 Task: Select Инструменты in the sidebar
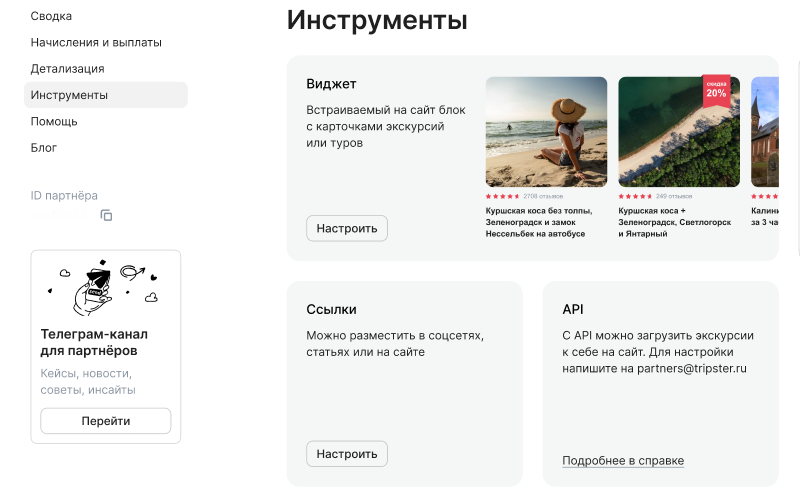69,95
